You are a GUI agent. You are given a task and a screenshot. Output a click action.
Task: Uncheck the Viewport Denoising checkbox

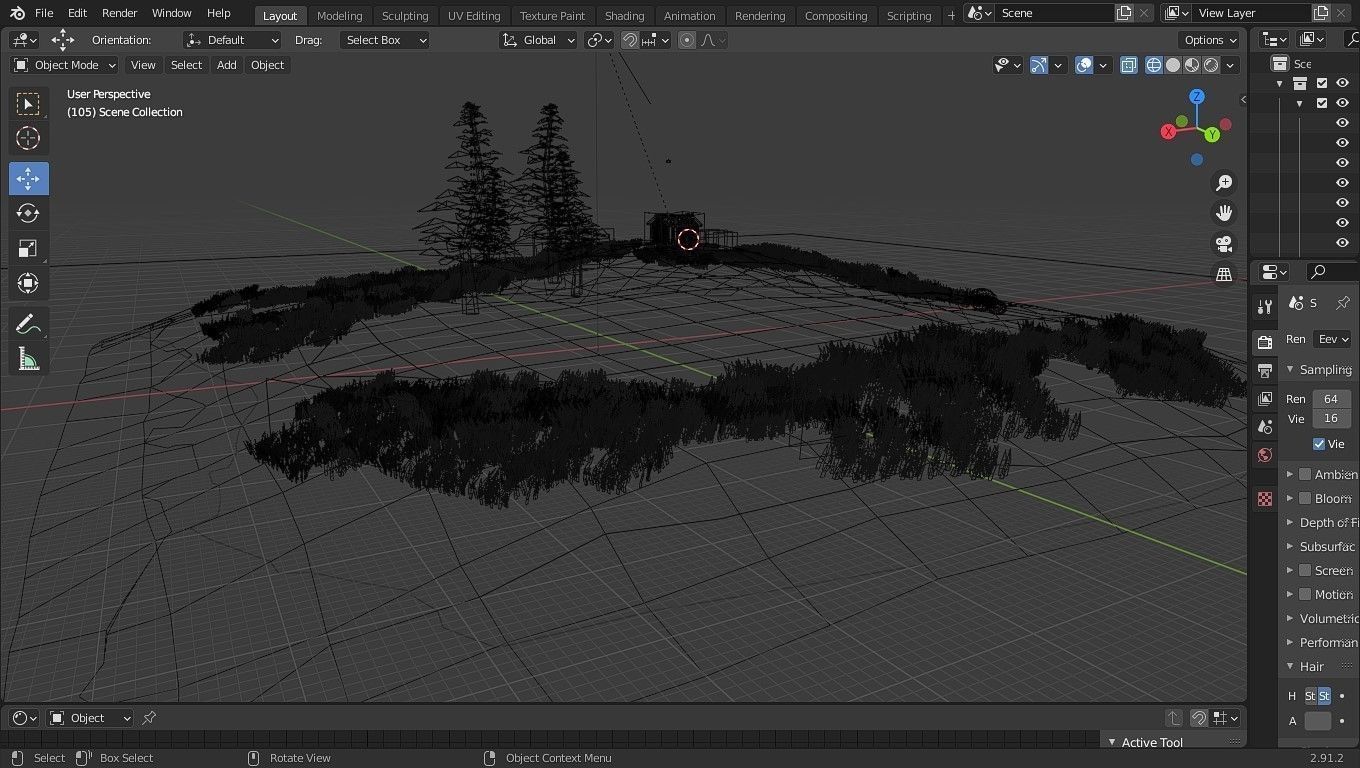(1319, 444)
